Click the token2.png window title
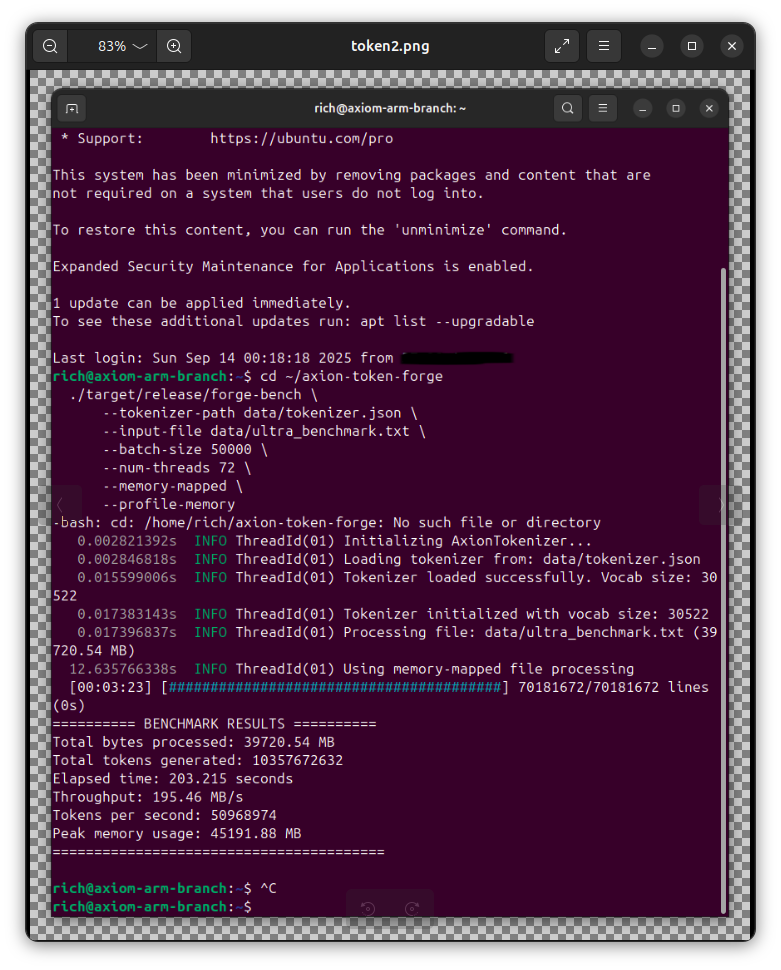Viewport: 781px width, 970px height. [x=390, y=46]
